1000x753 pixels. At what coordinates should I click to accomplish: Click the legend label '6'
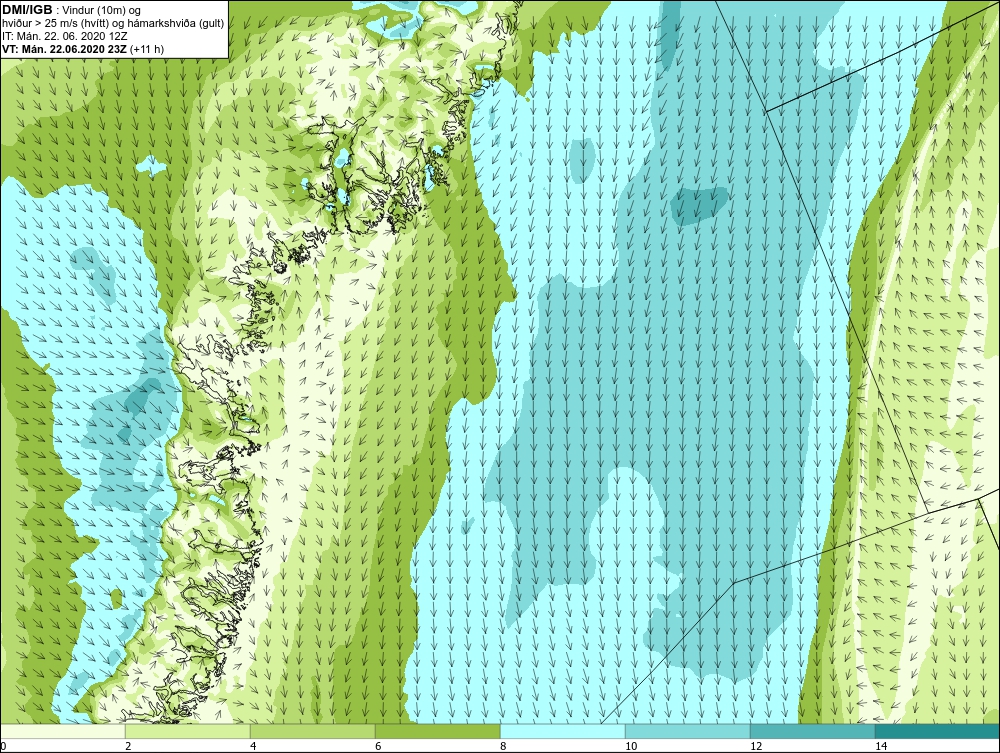coord(378,746)
